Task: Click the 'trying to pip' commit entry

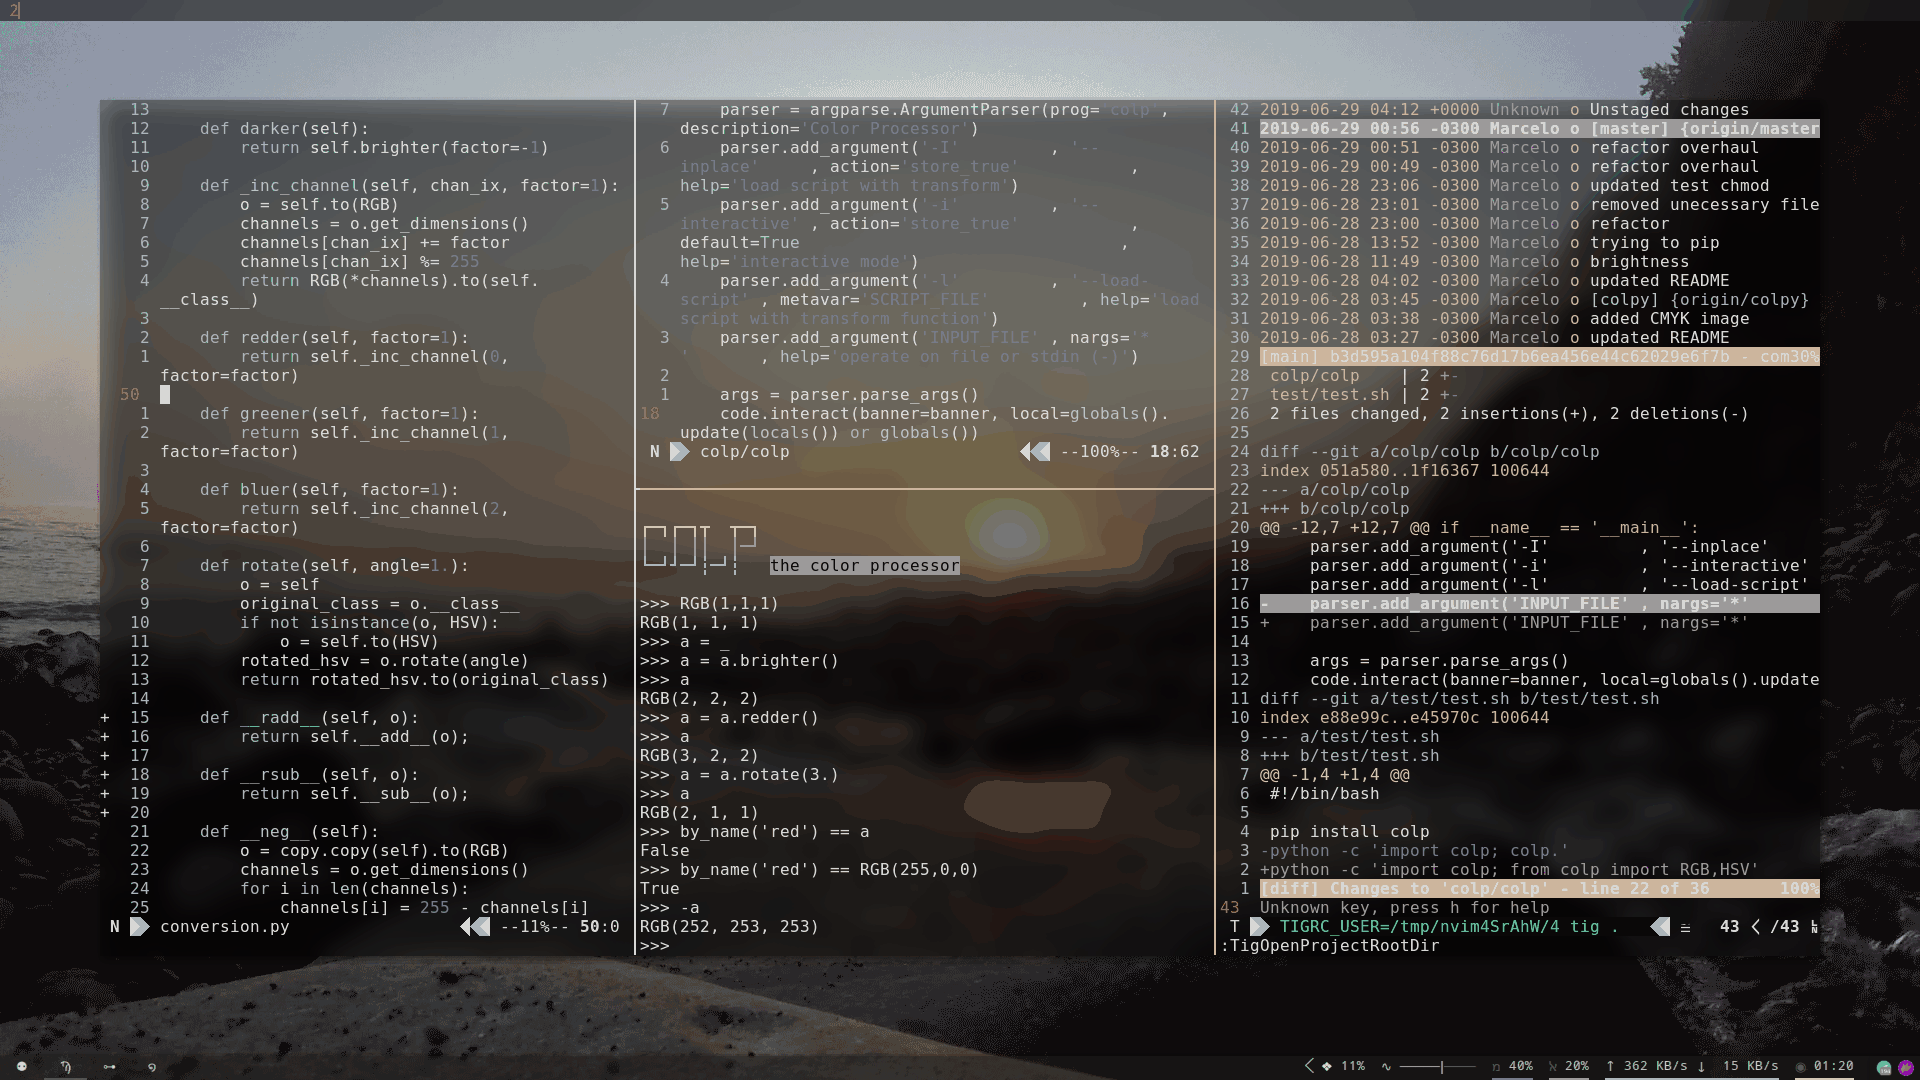Action: 1654,243
